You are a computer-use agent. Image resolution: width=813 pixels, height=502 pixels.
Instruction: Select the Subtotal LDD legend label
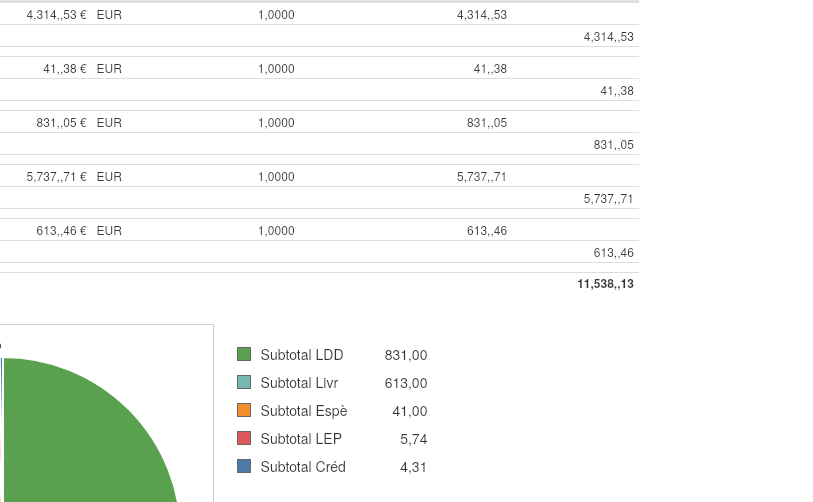coord(302,355)
